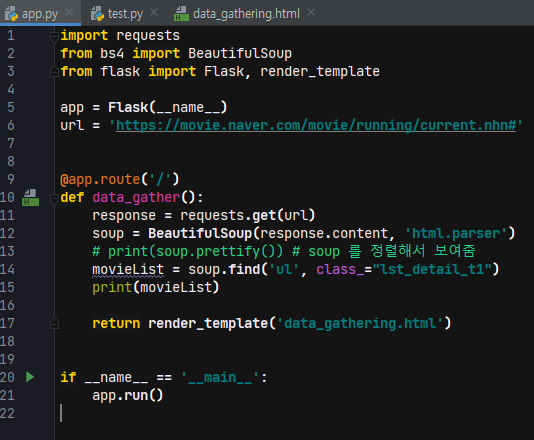
Task: Click the 'data_gathering.html' string on line 17
Action: point(360,323)
